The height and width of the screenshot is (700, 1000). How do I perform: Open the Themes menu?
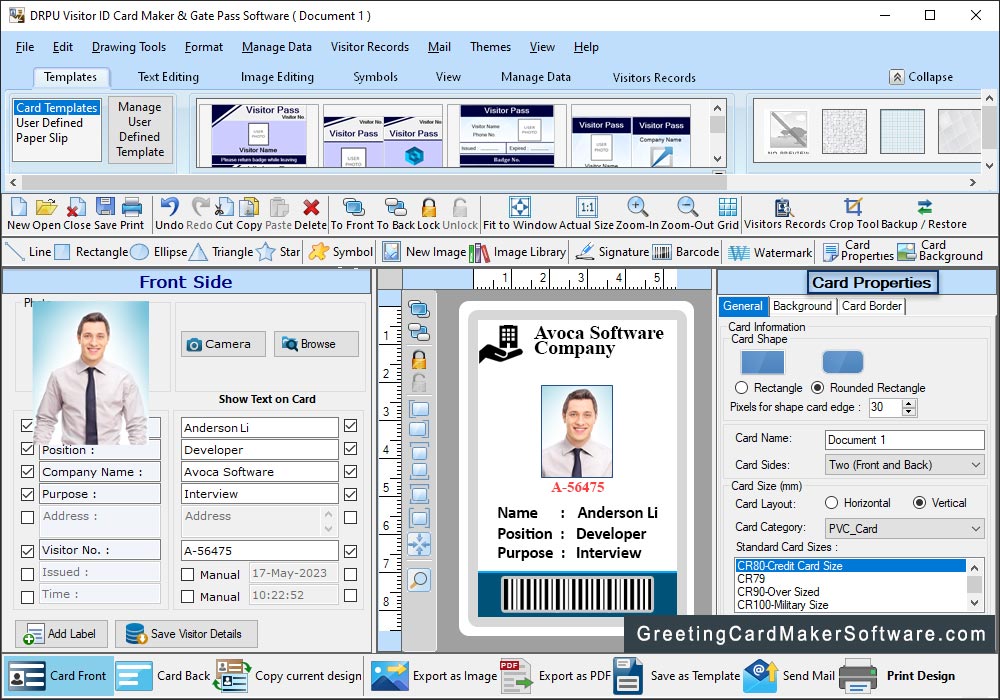click(x=490, y=47)
